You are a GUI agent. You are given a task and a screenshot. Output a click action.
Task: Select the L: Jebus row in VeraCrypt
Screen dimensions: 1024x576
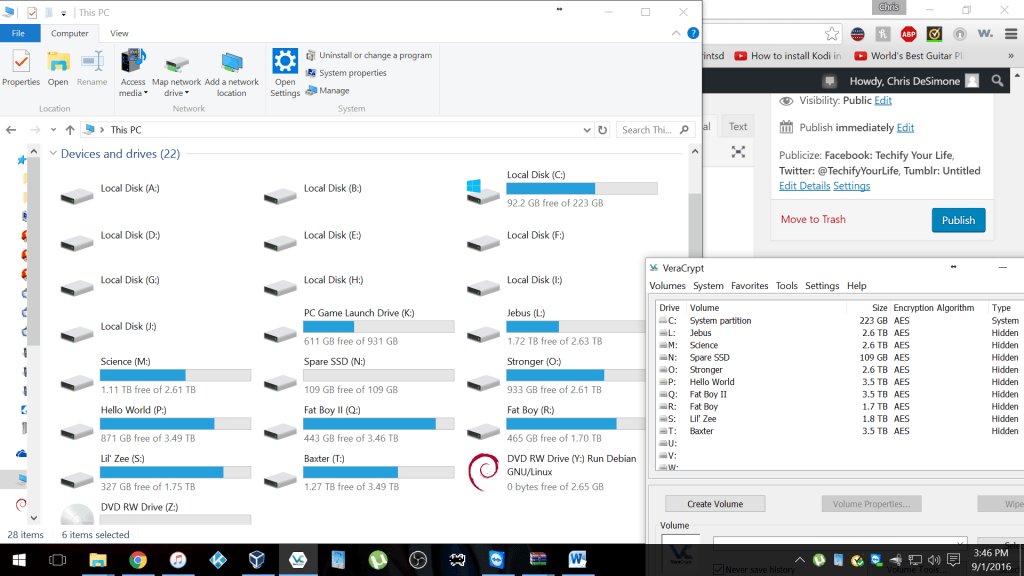840,333
